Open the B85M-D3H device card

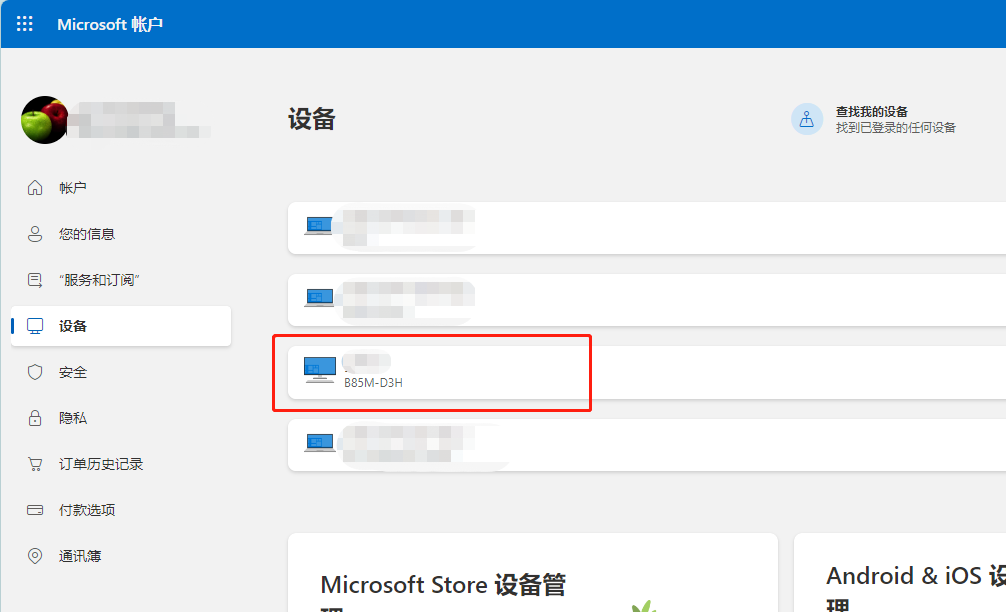(x=647, y=373)
